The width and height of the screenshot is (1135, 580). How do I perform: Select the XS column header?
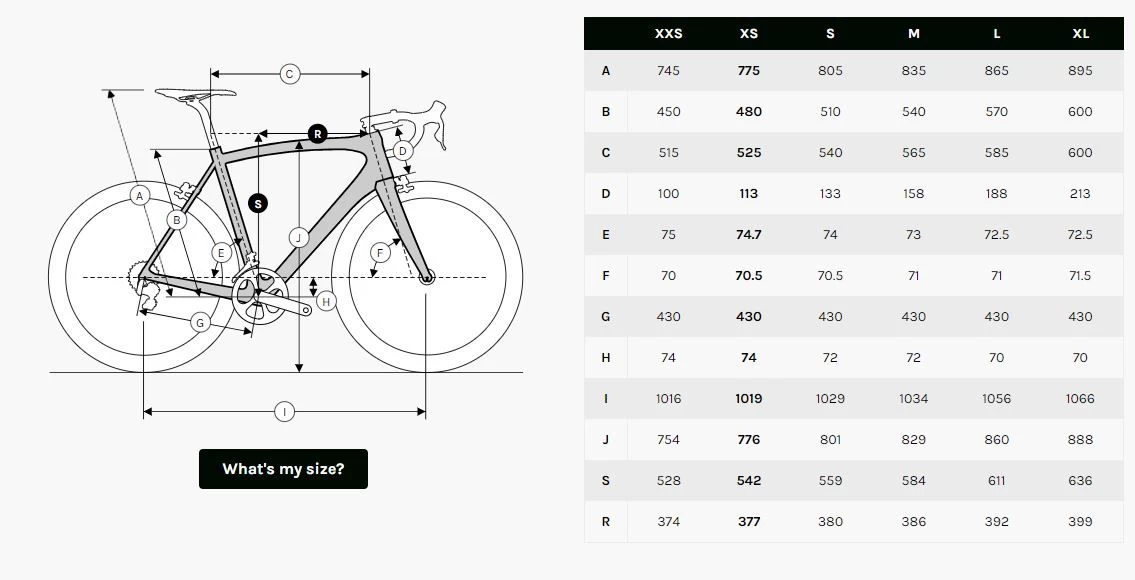747,33
